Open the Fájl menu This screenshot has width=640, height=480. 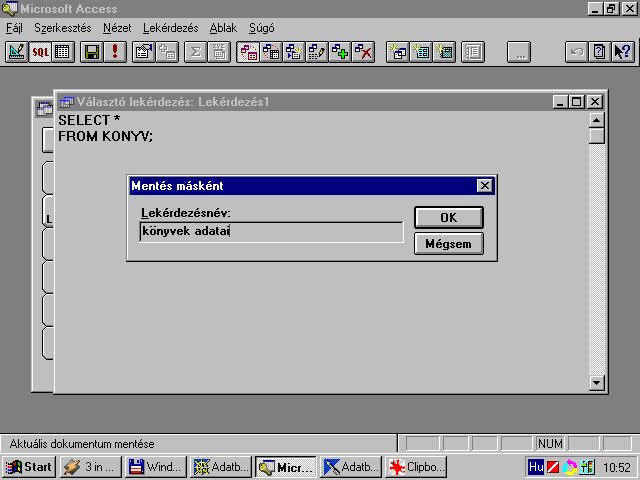(15, 28)
